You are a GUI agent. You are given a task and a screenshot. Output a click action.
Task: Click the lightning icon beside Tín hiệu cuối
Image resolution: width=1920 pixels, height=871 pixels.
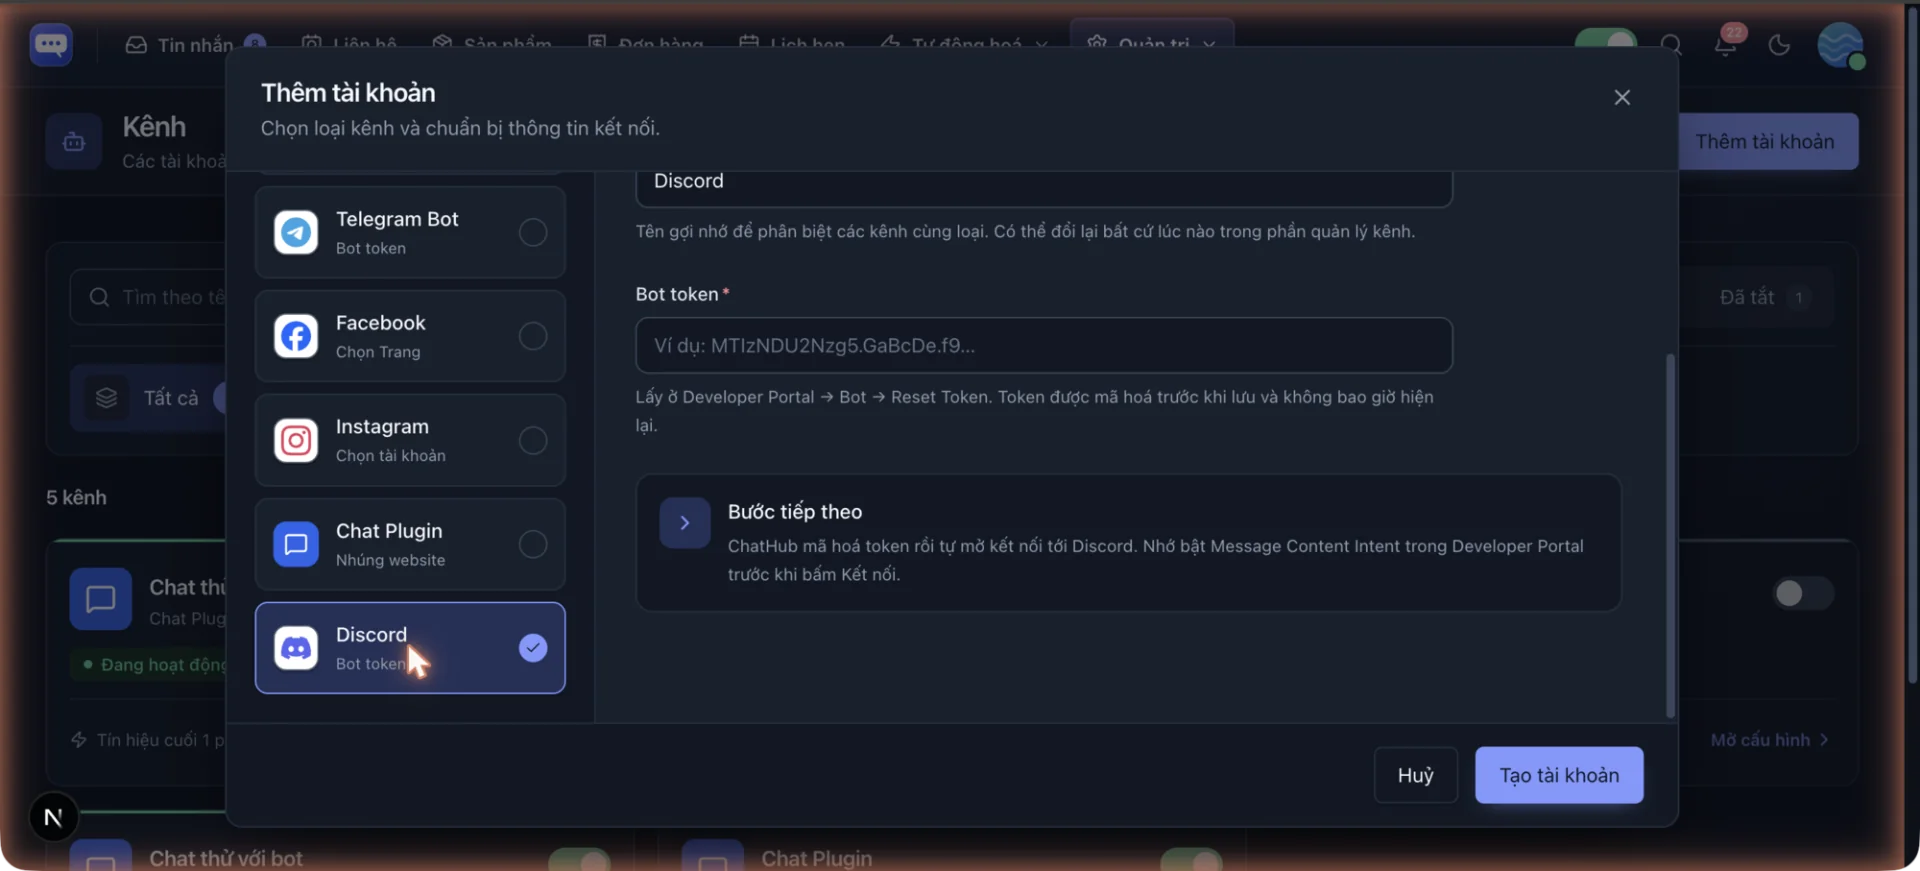point(79,740)
